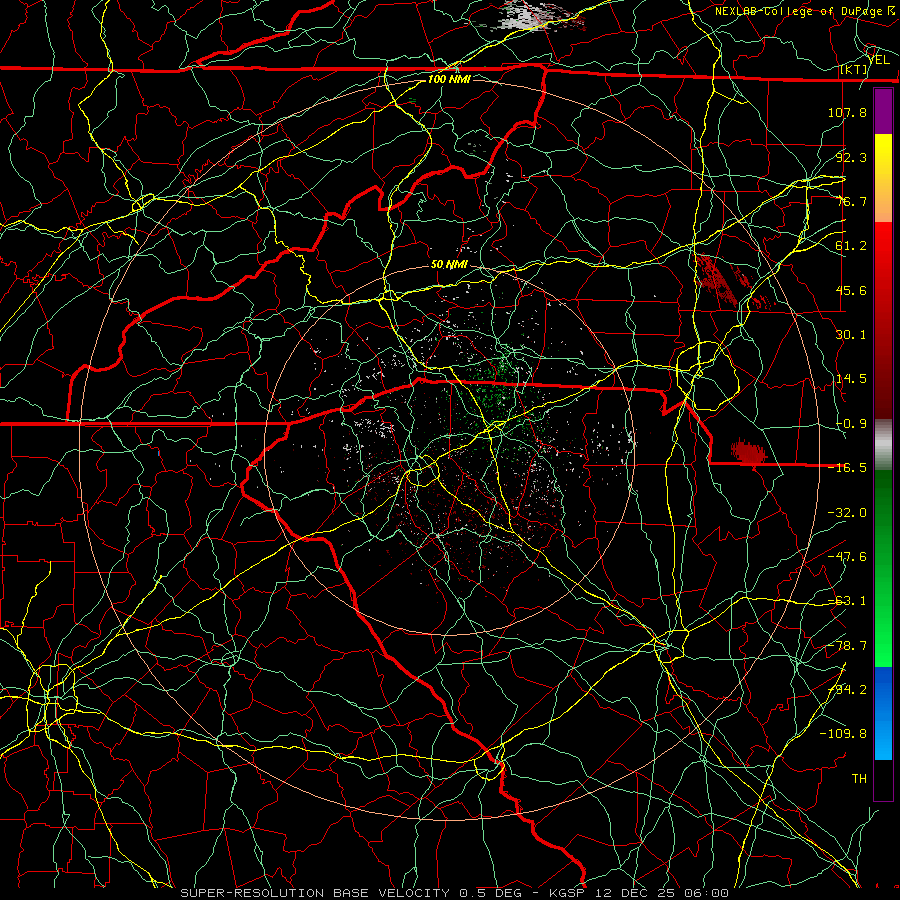The image size is (900, 900).
Task: Click the 30.1 scale value
Action: (851, 335)
